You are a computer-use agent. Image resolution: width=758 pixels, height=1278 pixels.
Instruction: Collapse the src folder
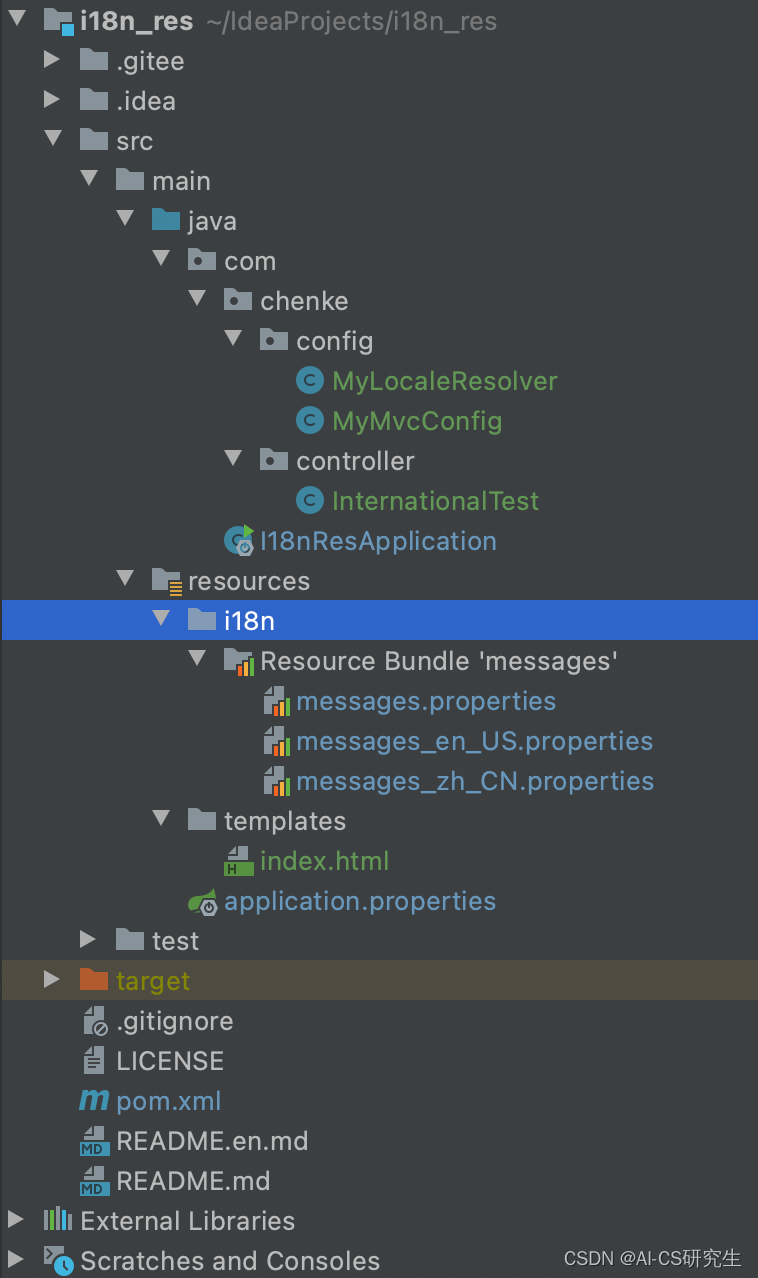(53, 140)
